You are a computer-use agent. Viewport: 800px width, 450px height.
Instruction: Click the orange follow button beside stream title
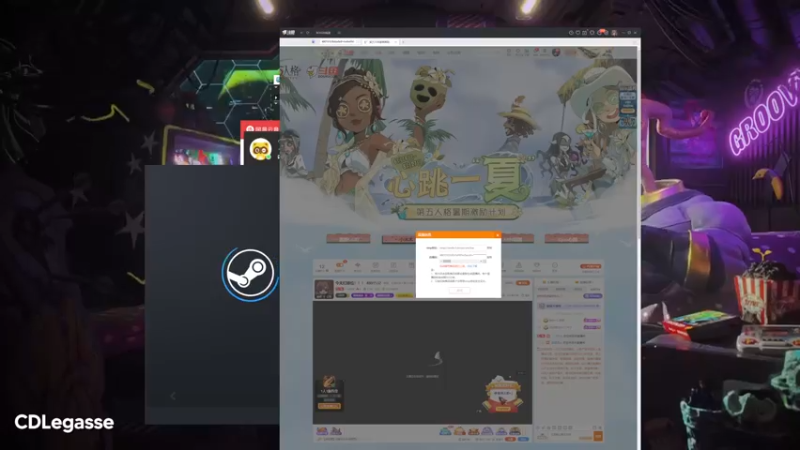[x=523, y=283]
